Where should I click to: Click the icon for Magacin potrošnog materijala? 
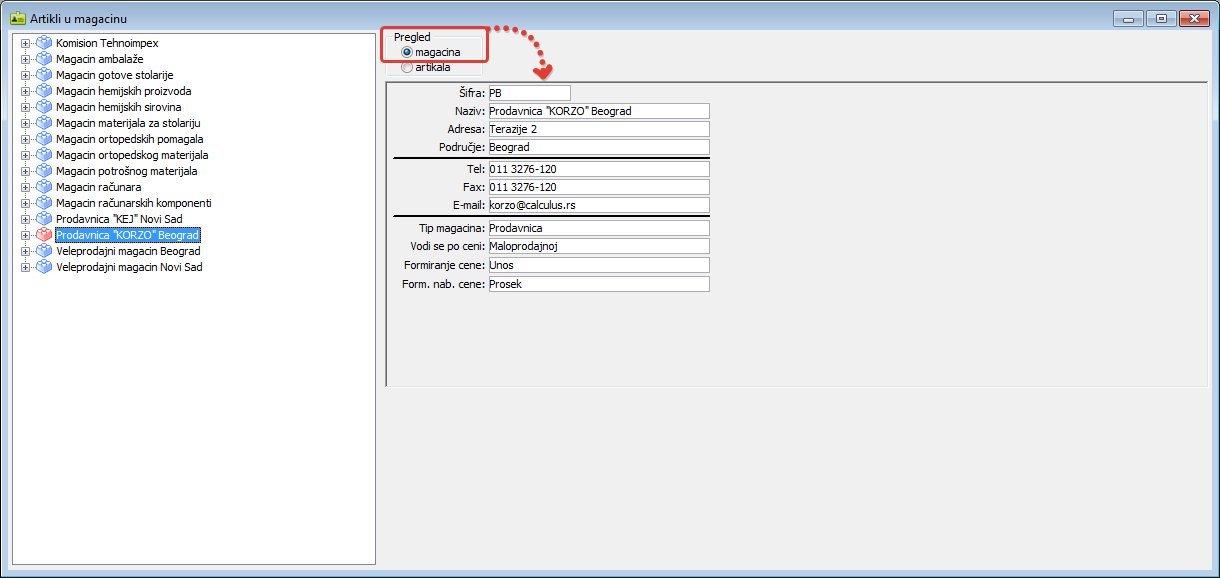tap(43, 171)
